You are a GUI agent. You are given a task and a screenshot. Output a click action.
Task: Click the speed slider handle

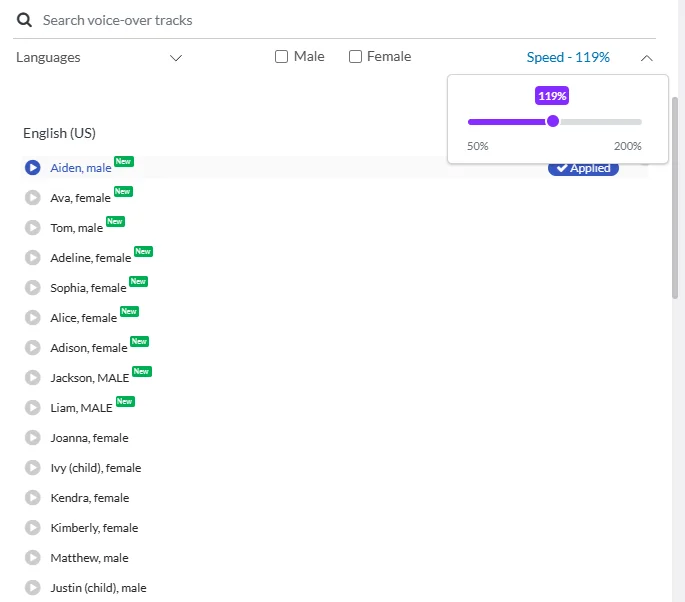click(x=553, y=122)
